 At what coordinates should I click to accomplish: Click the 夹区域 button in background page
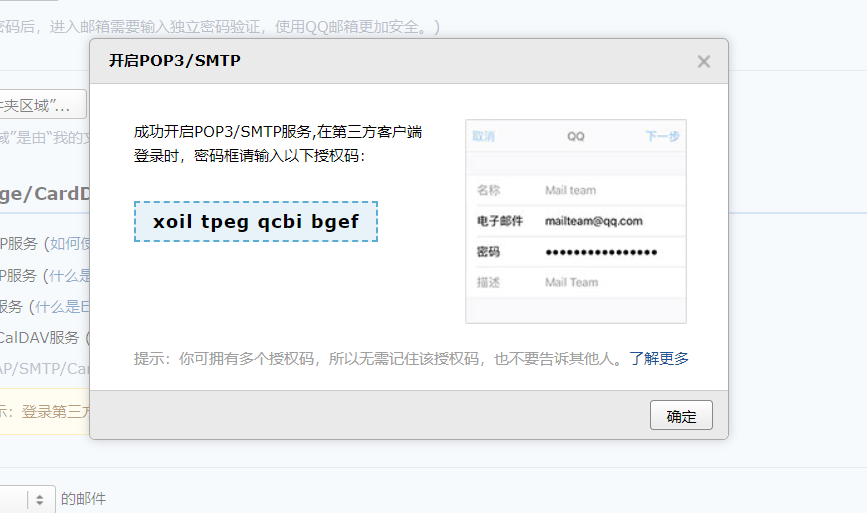click(x=43, y=104)
